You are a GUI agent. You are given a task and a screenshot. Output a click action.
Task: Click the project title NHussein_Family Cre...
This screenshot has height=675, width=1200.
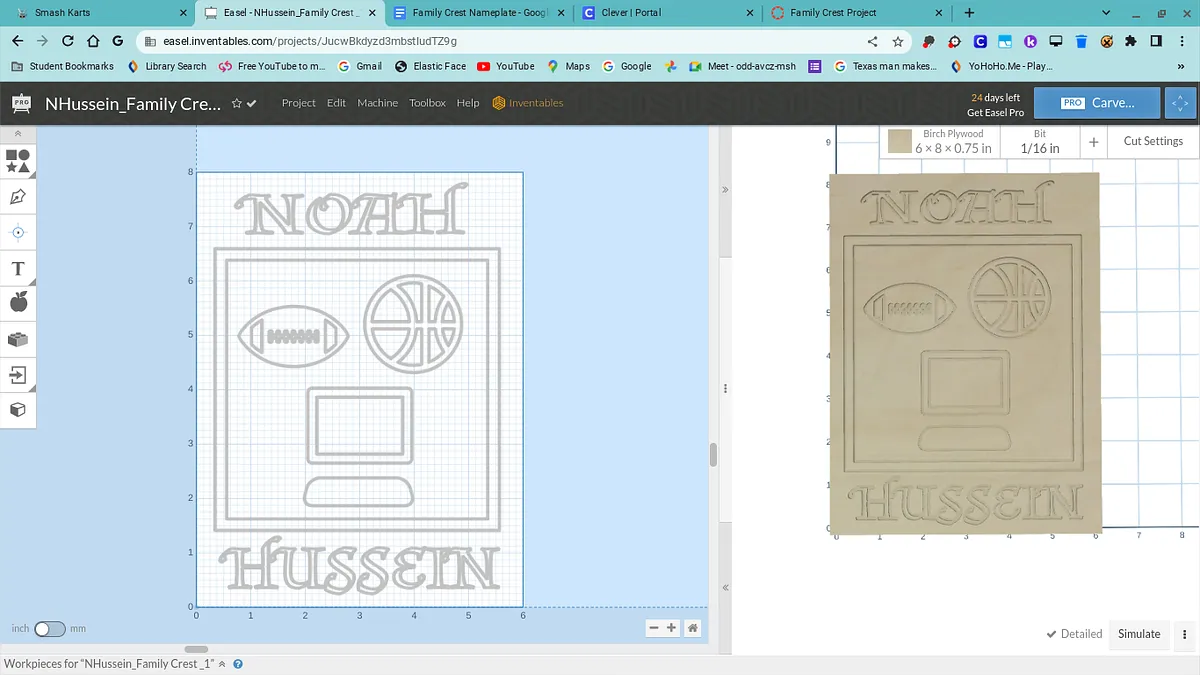point(133,103)
